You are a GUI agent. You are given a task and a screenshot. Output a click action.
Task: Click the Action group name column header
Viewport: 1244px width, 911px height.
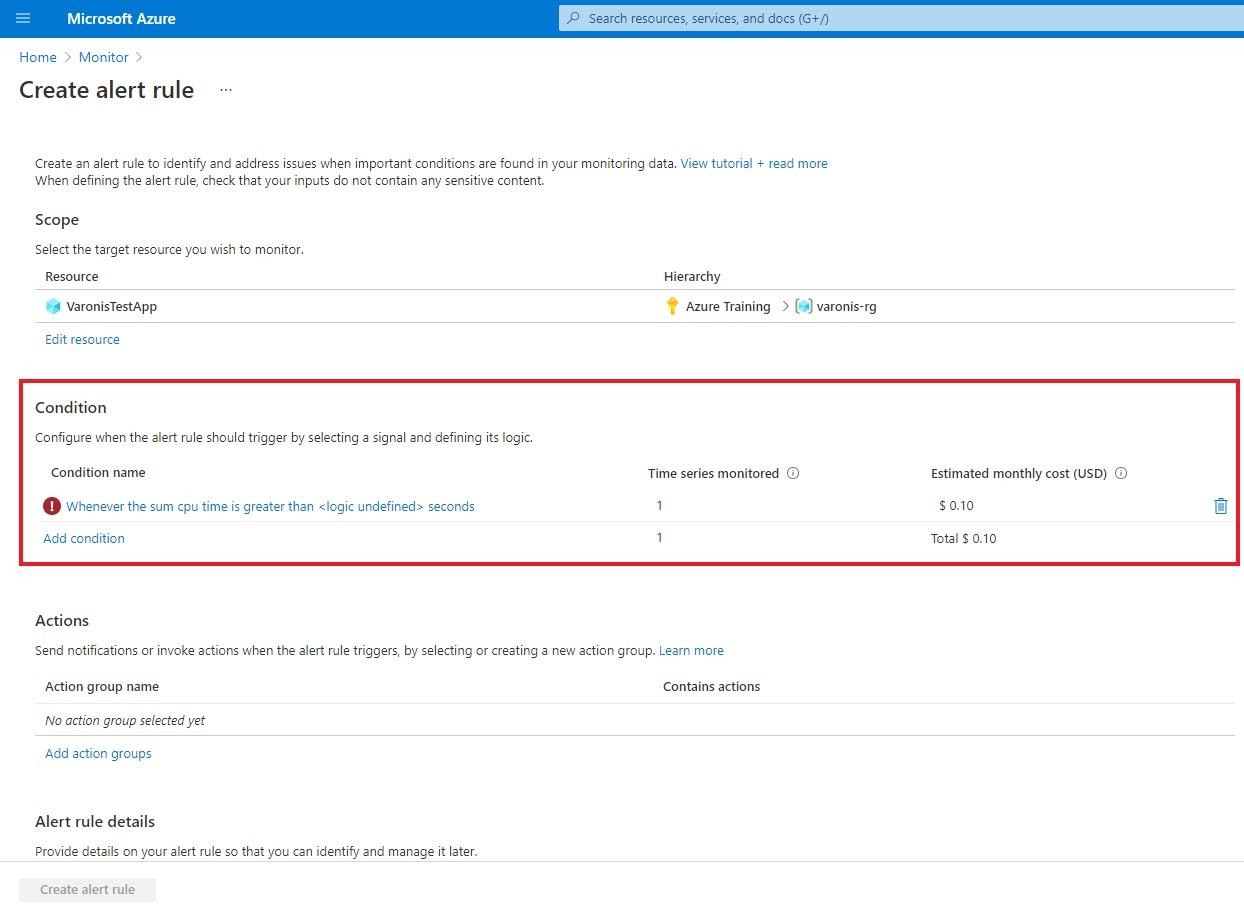102,686
